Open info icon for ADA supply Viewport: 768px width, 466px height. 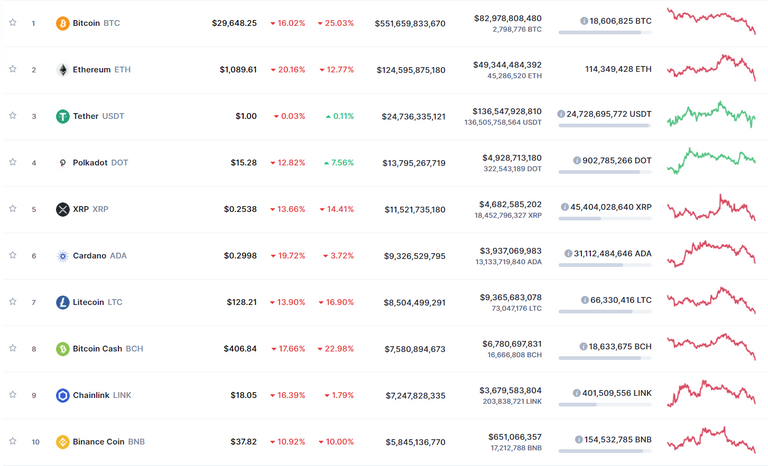point(568,253)
